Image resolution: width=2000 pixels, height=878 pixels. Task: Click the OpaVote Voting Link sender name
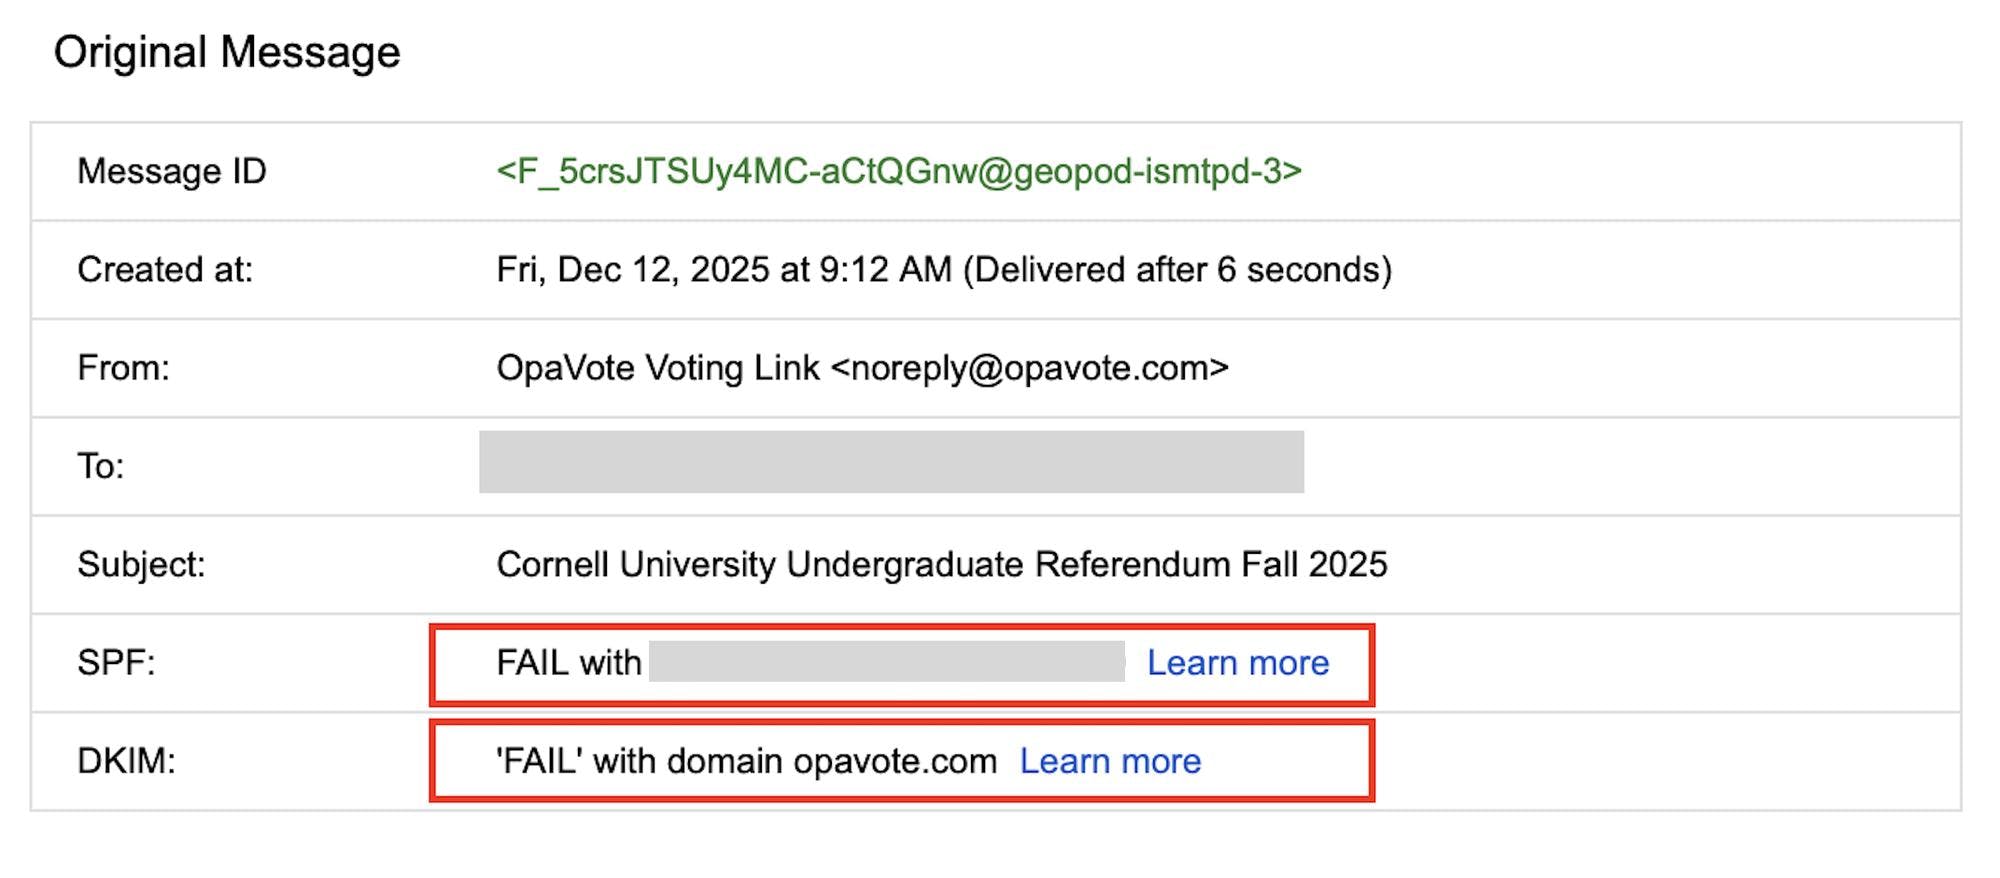657,368
